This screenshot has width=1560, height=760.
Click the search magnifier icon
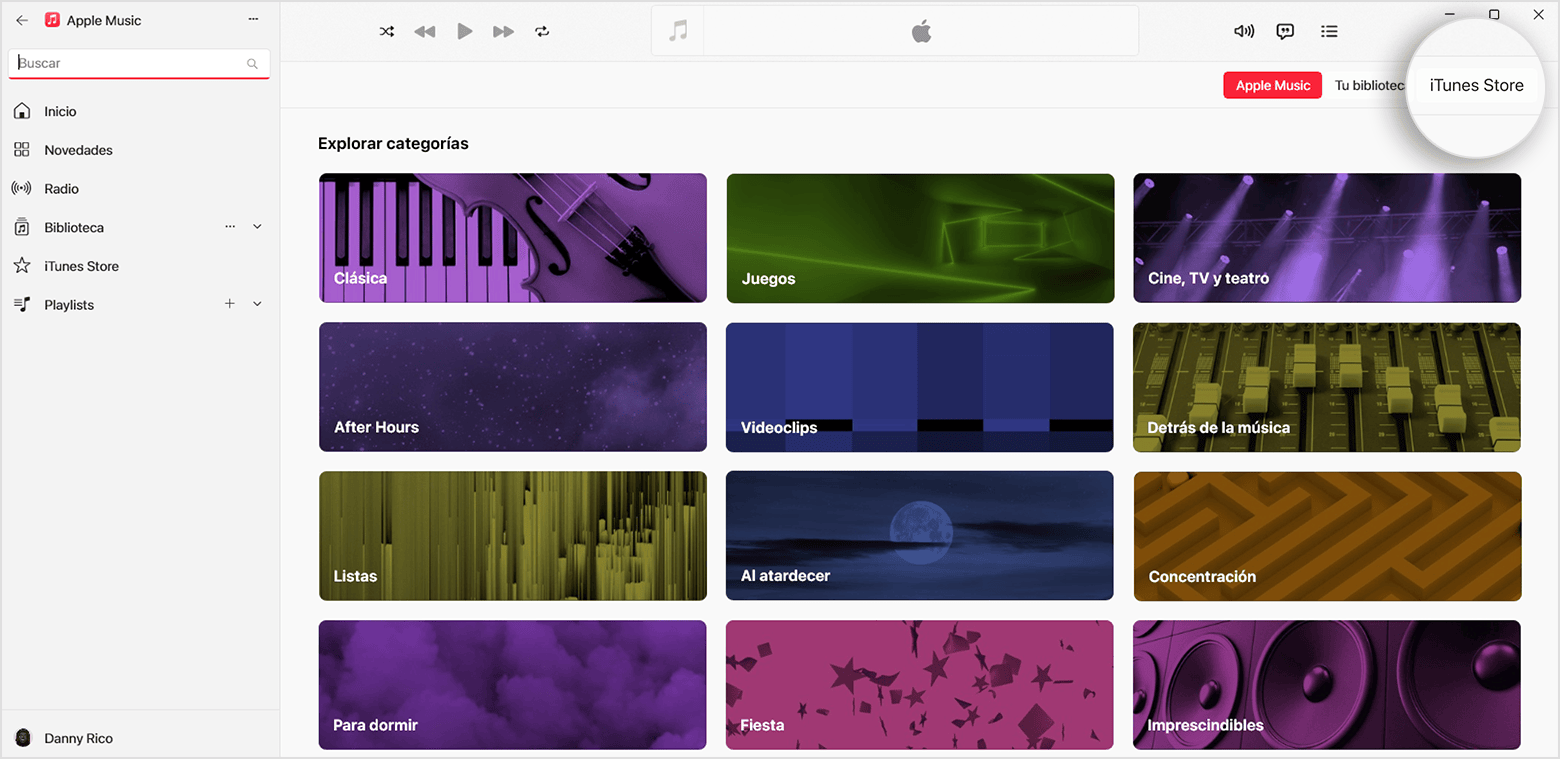point(252,64)
